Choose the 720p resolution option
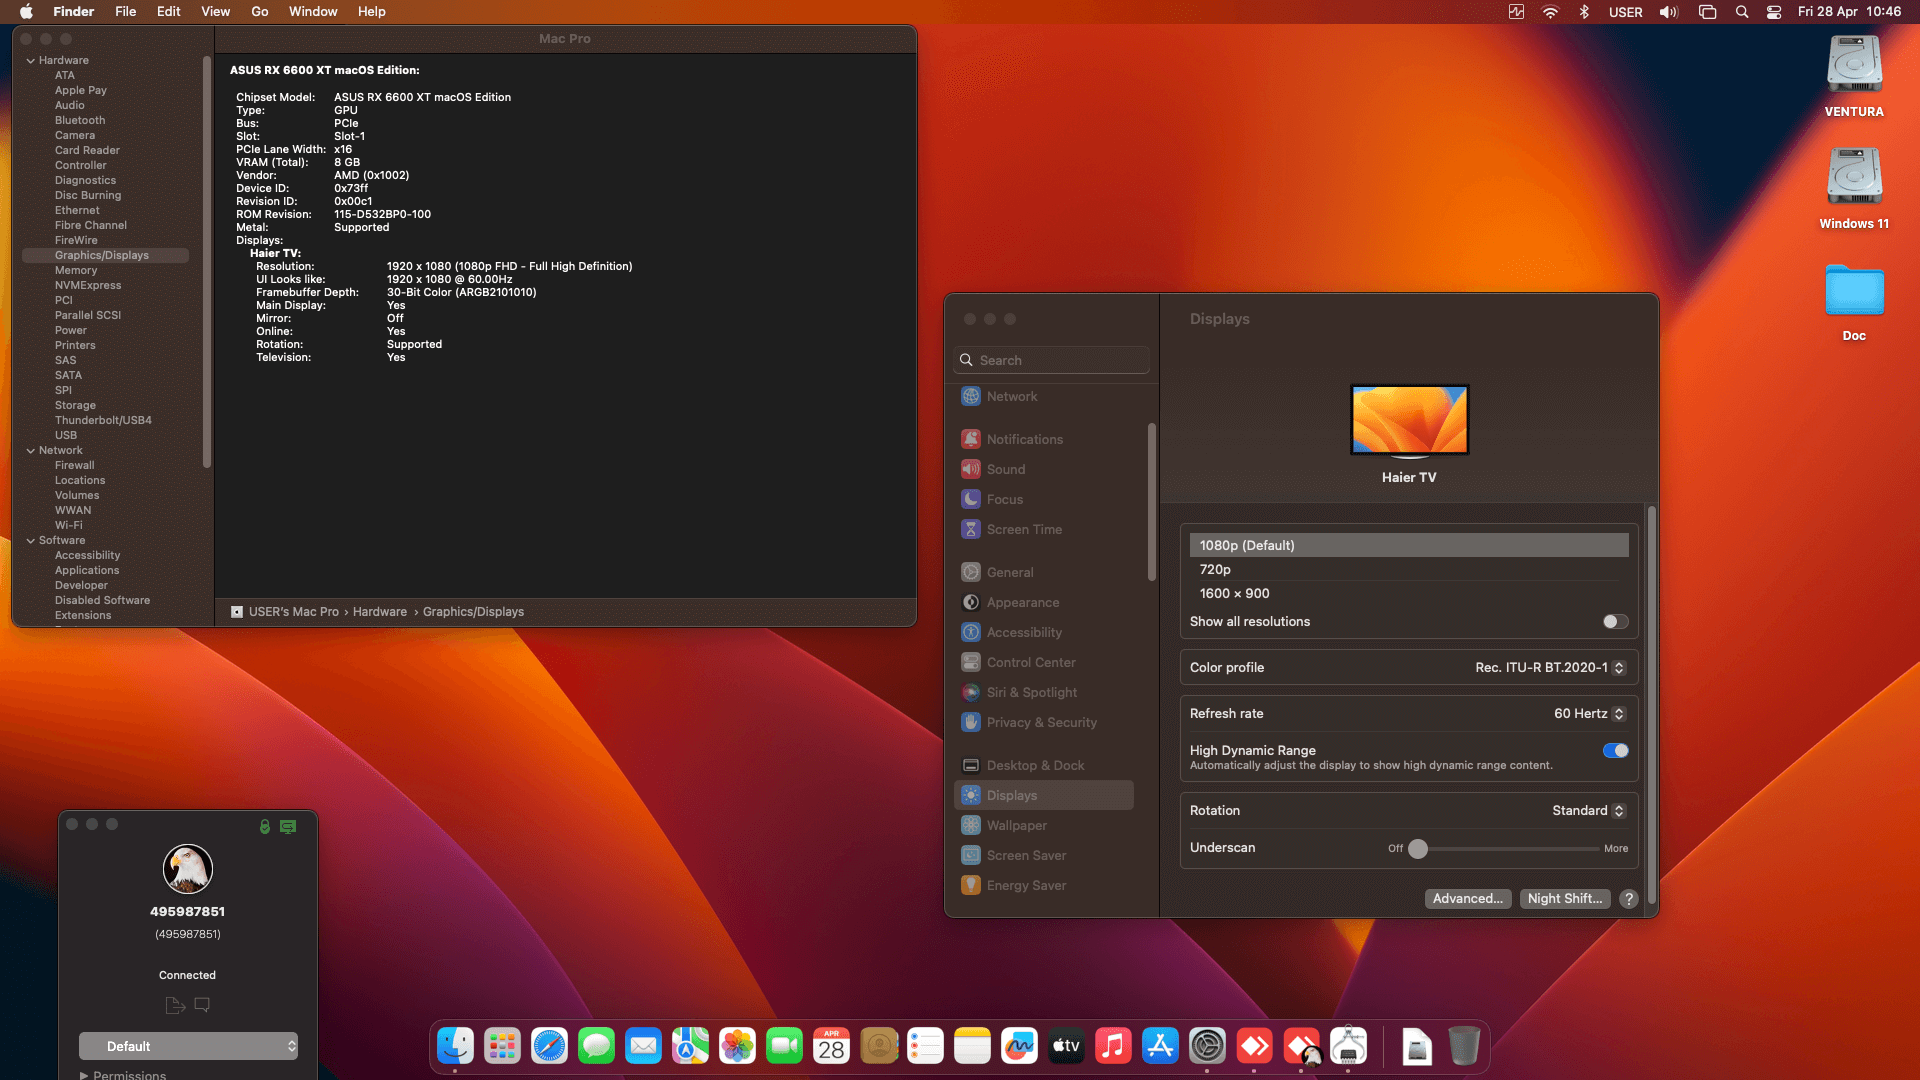 tap(1408, 569)
